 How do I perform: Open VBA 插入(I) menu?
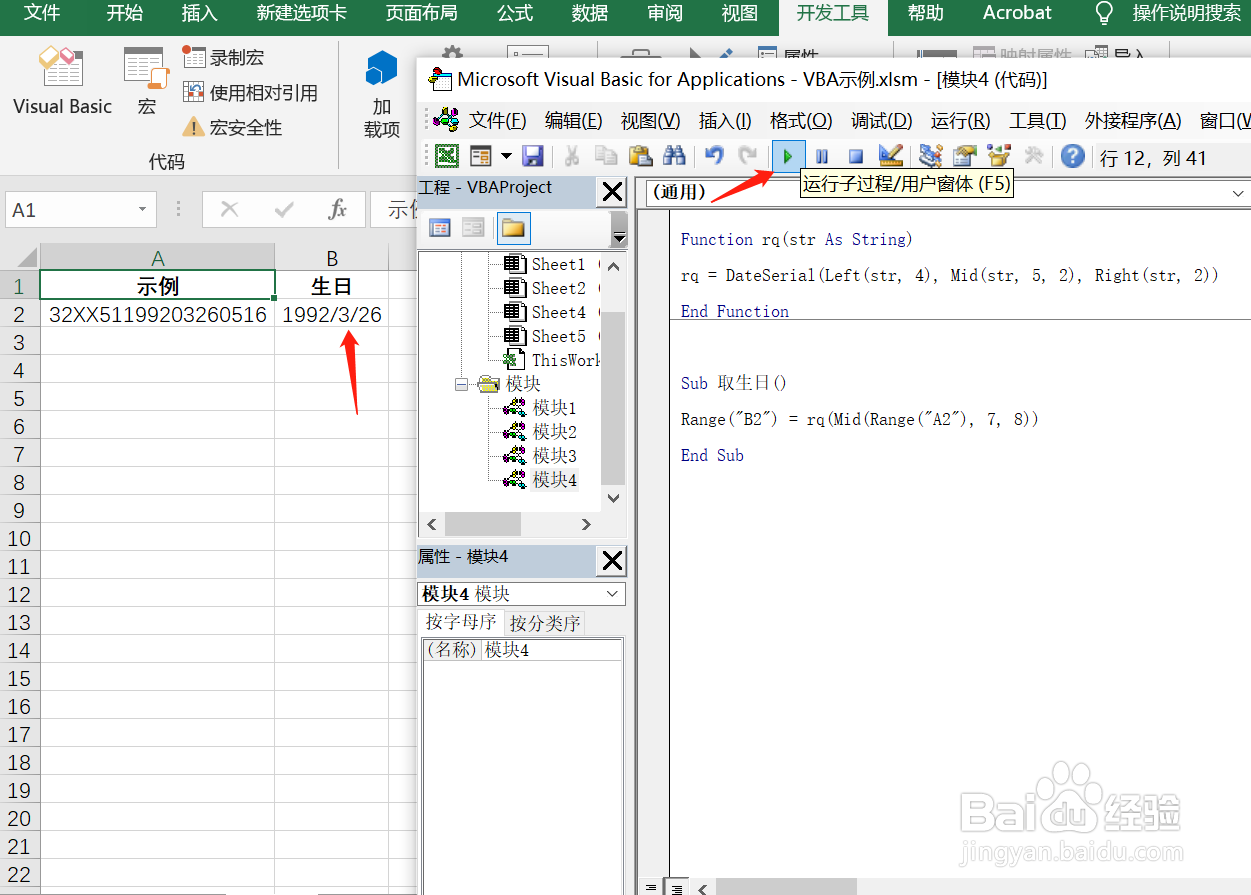tap(725, 121)
